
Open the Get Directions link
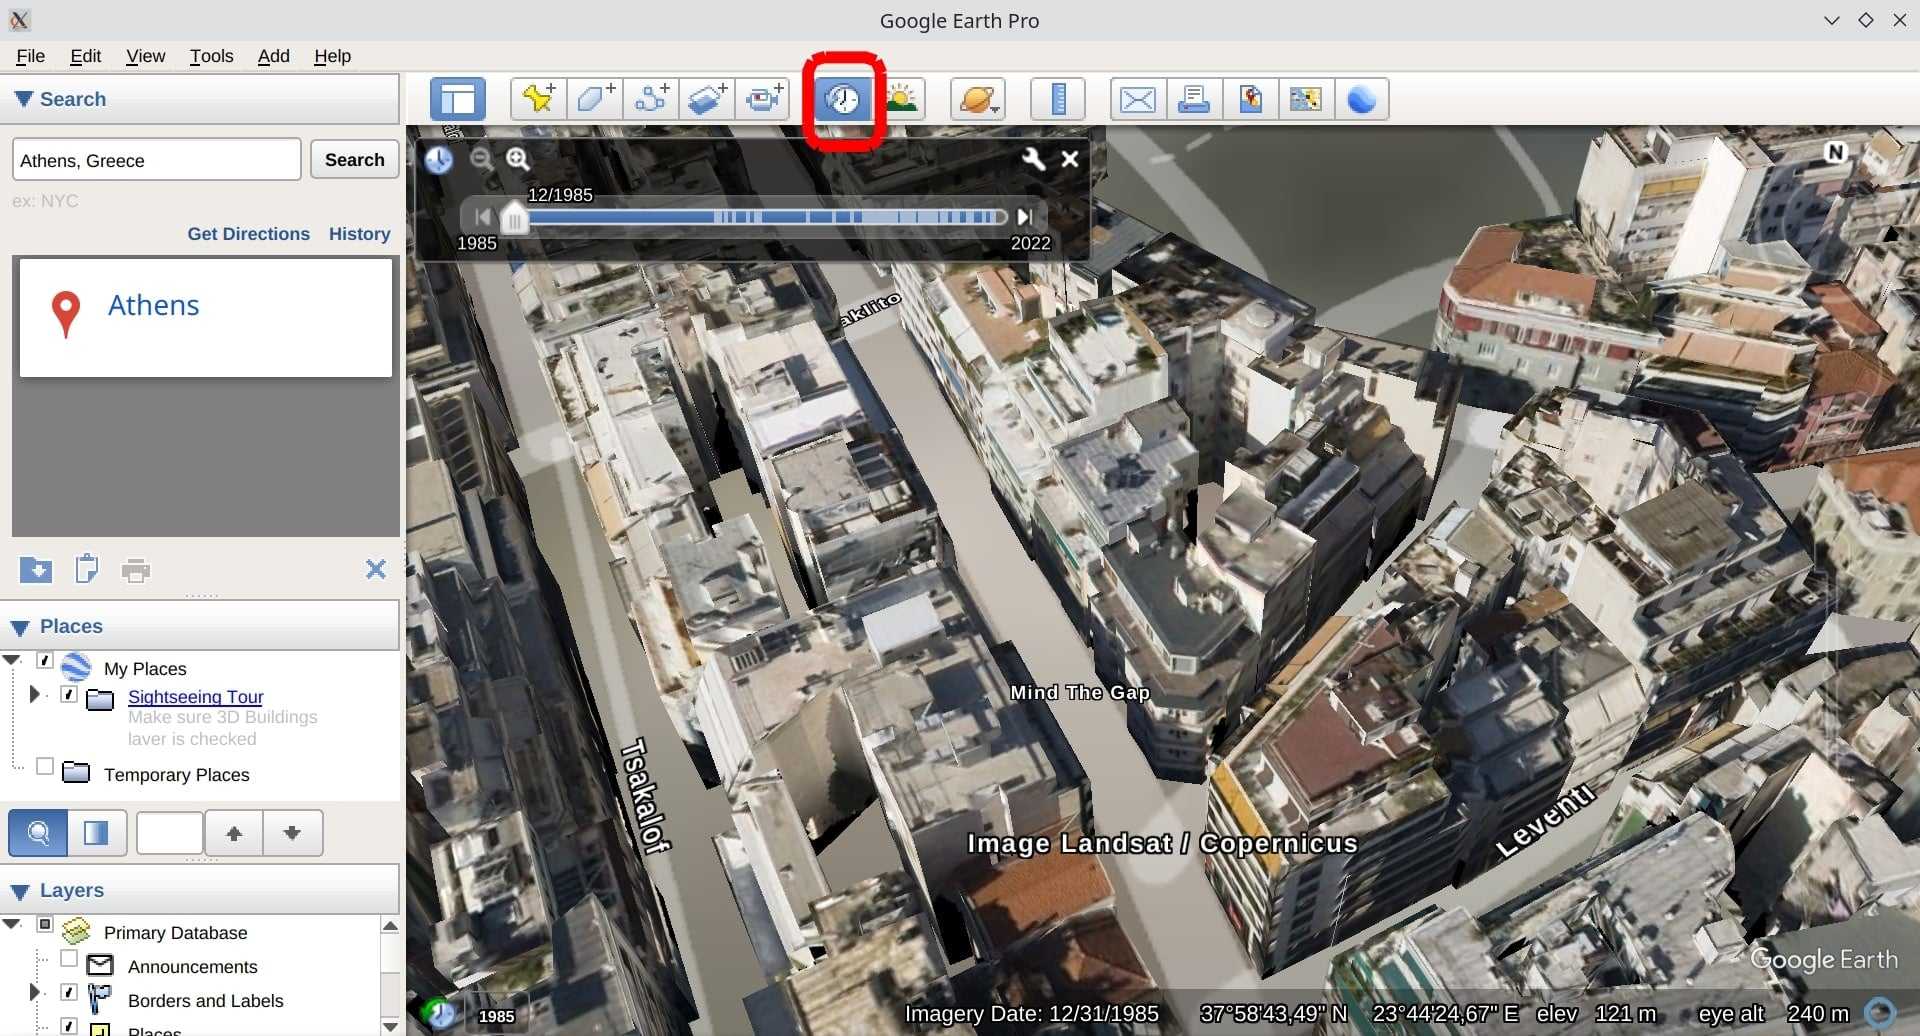point(249,234)
